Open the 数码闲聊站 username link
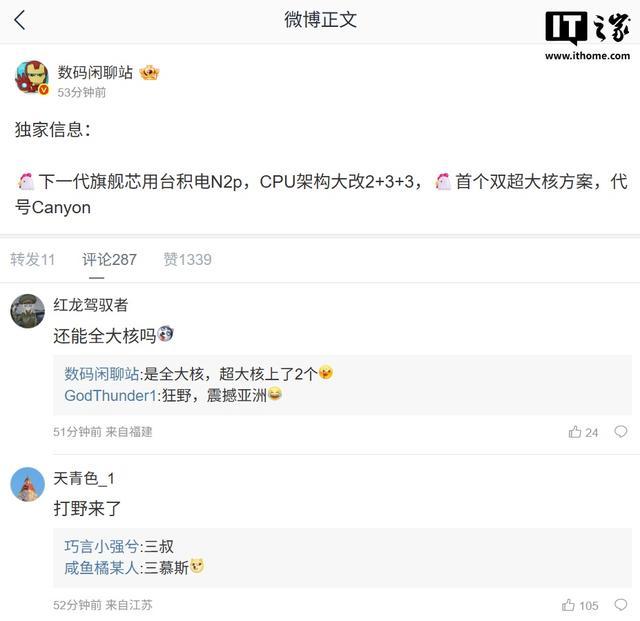Image resolution: width=640 pixels, height=621 pixels. pyautogui.click(x=95, y=72)
